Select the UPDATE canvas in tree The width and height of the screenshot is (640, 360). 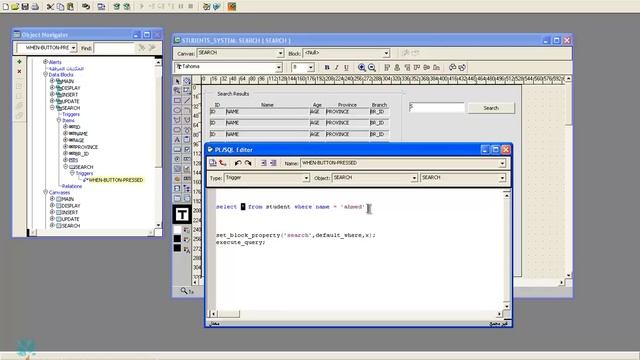pos(70,219)
